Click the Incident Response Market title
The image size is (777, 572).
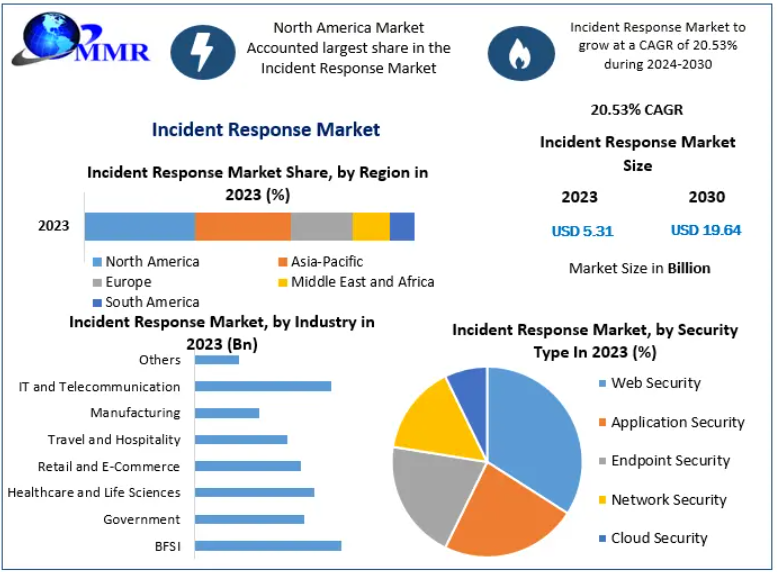coord(265,130)
